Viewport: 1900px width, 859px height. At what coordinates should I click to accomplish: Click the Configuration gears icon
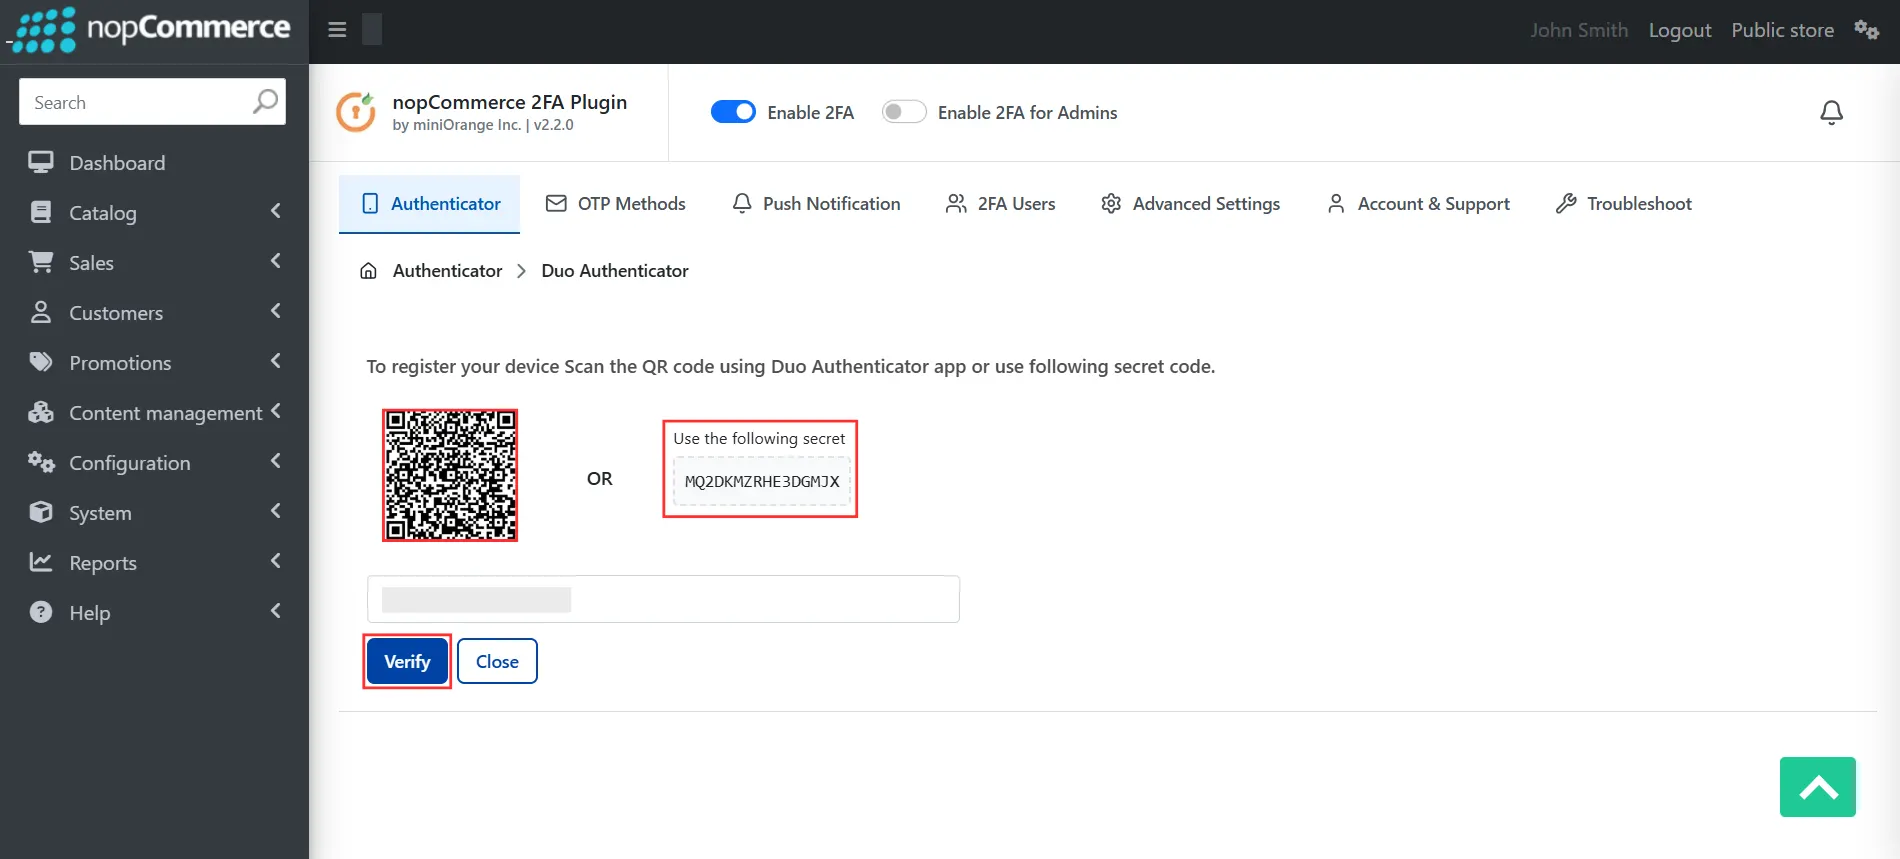(x=41, y=462)
